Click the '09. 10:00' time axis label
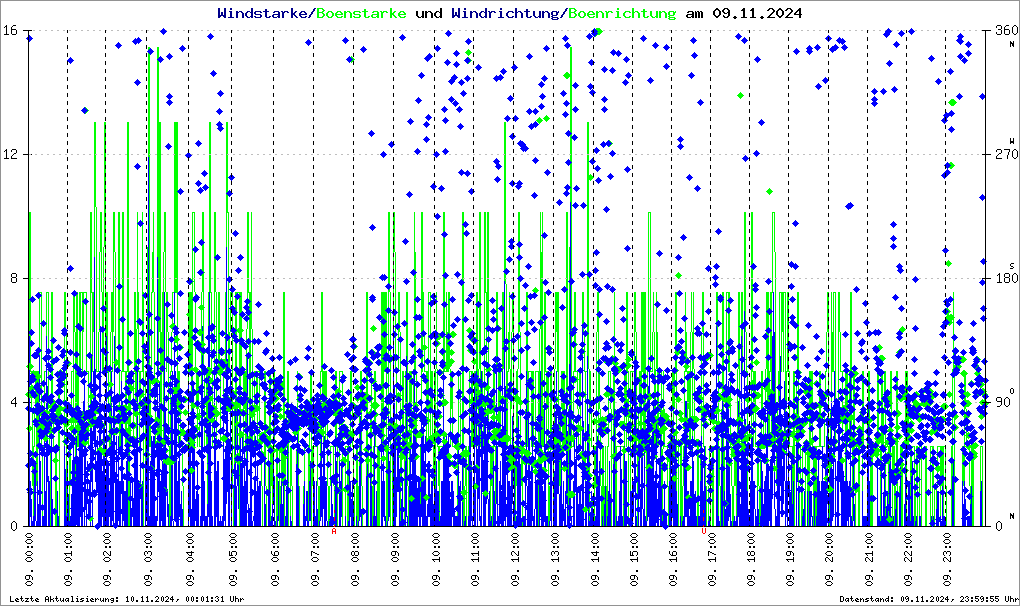Image resolution: width=1020 pixels, height=606 pixels. coord(435,560)
